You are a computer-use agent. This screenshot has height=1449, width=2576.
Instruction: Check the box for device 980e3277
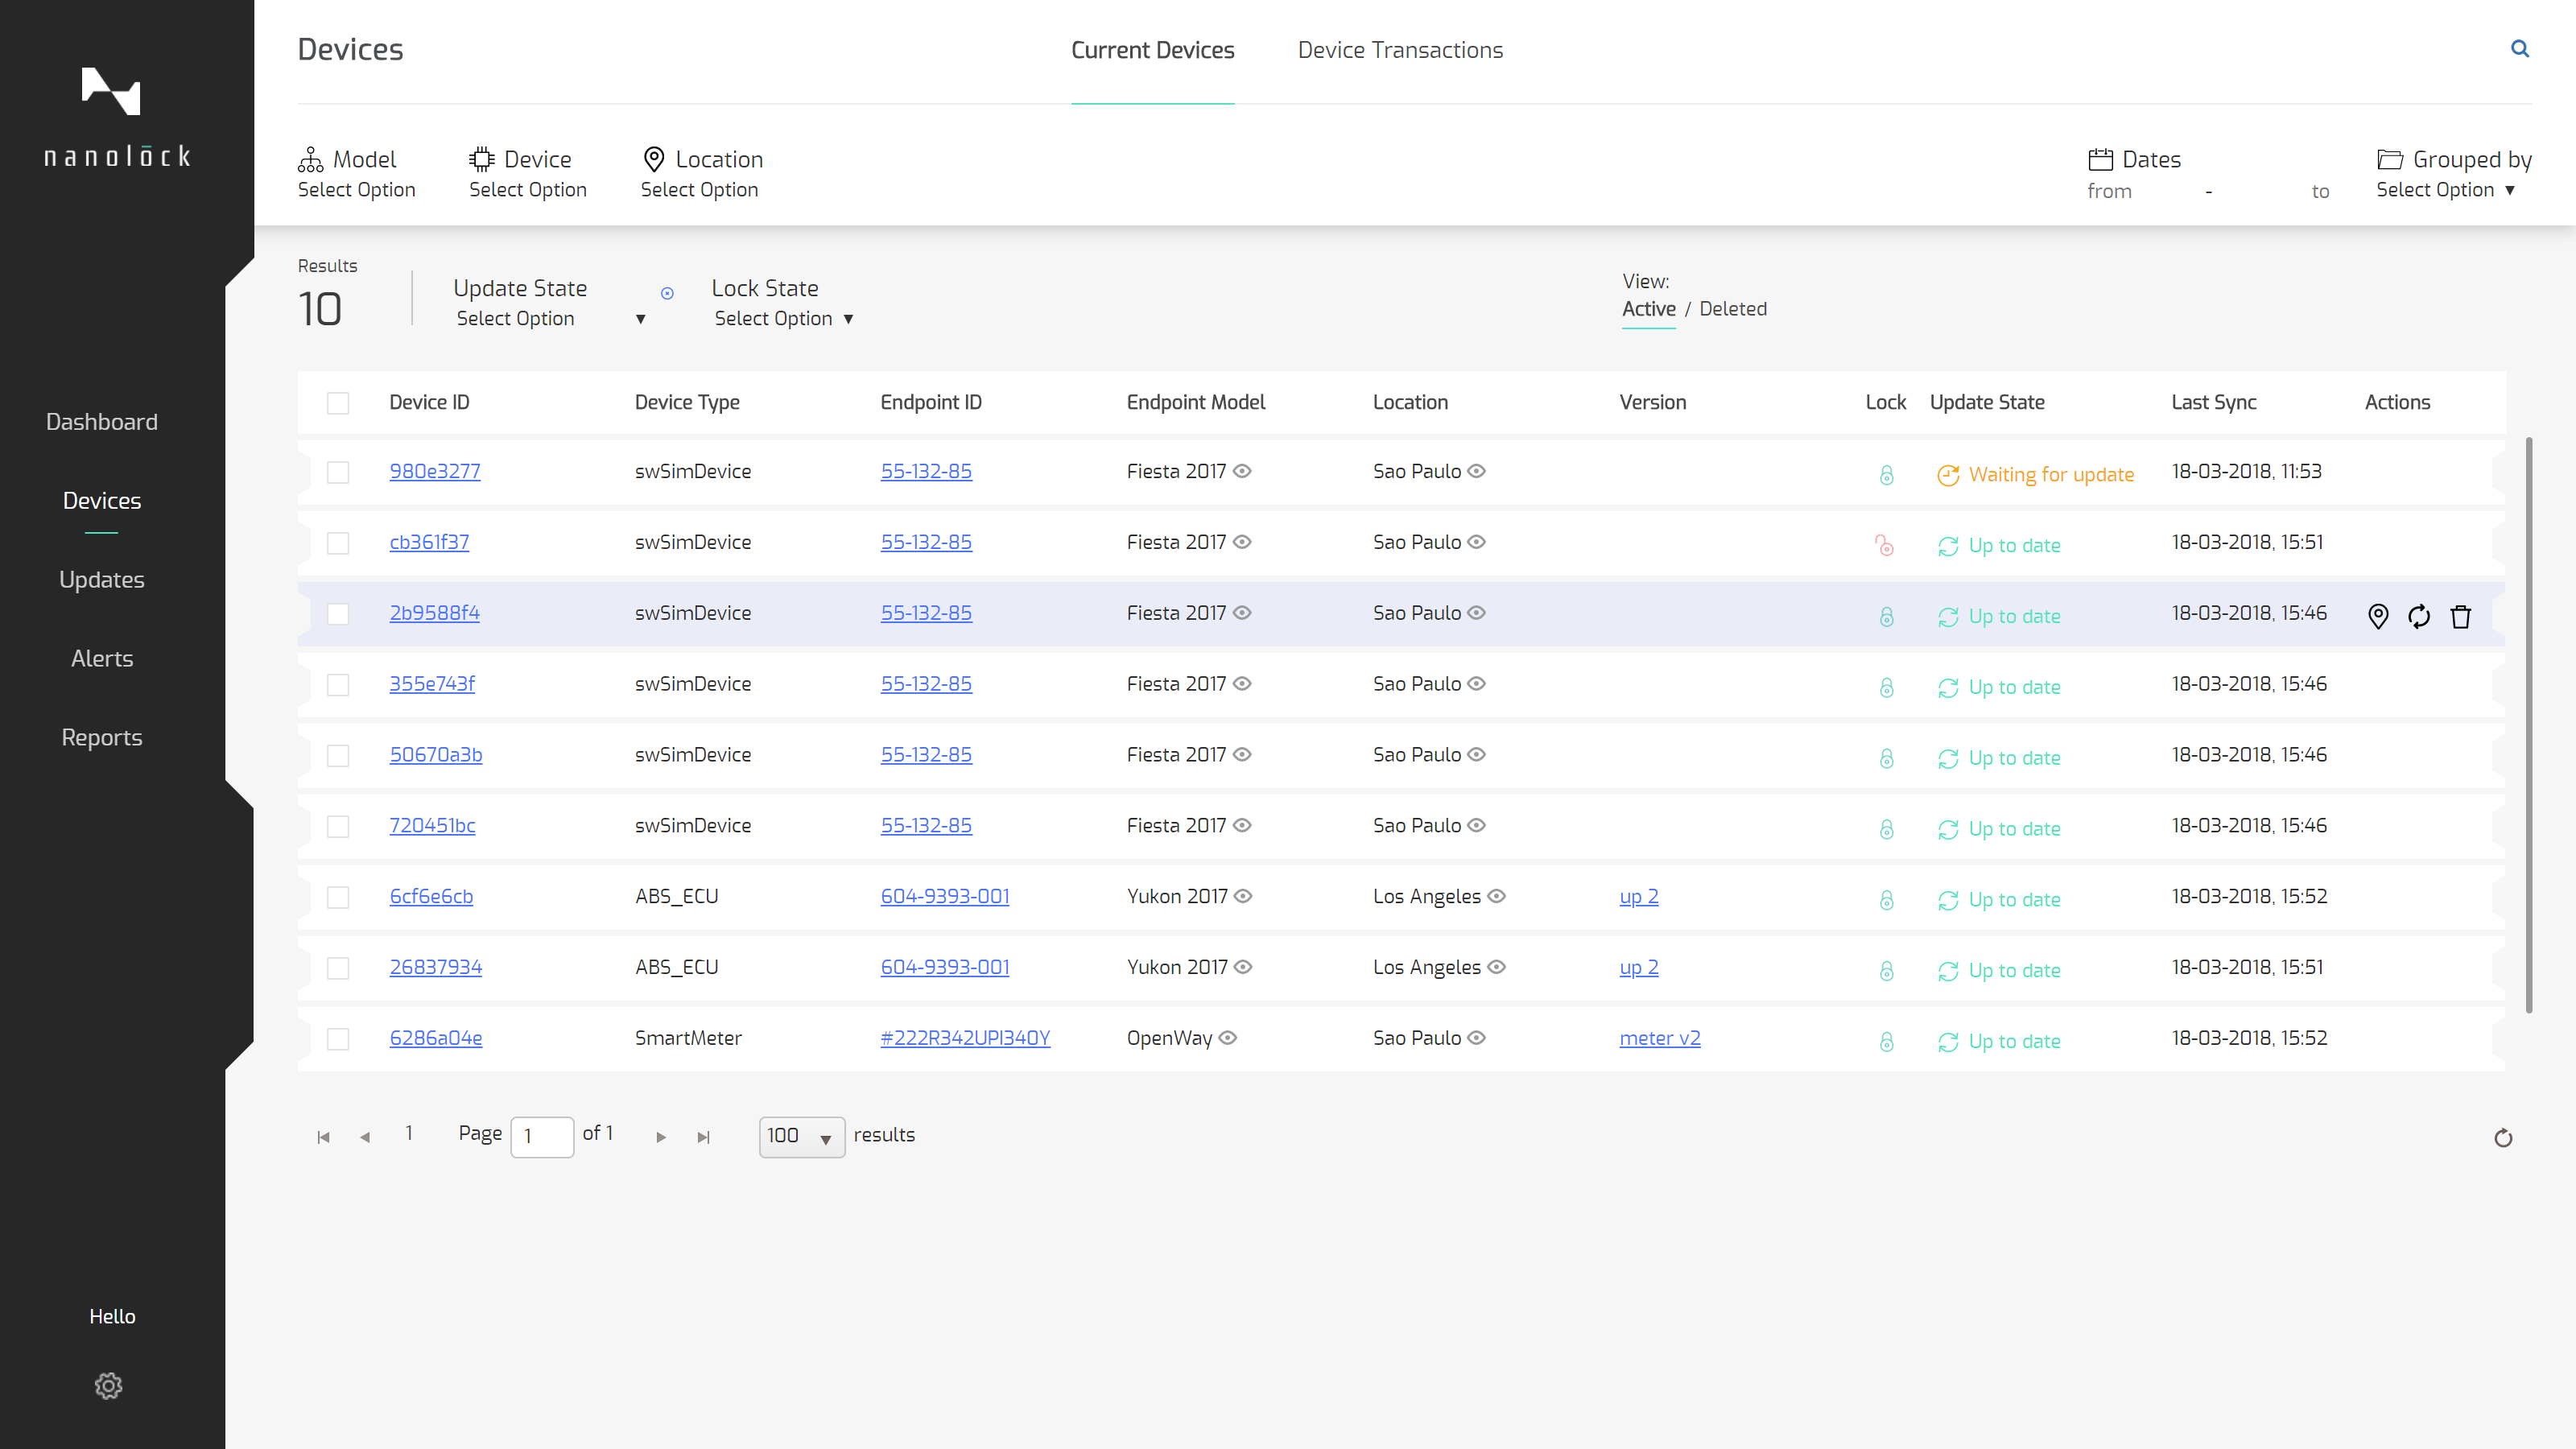(338, 472)
